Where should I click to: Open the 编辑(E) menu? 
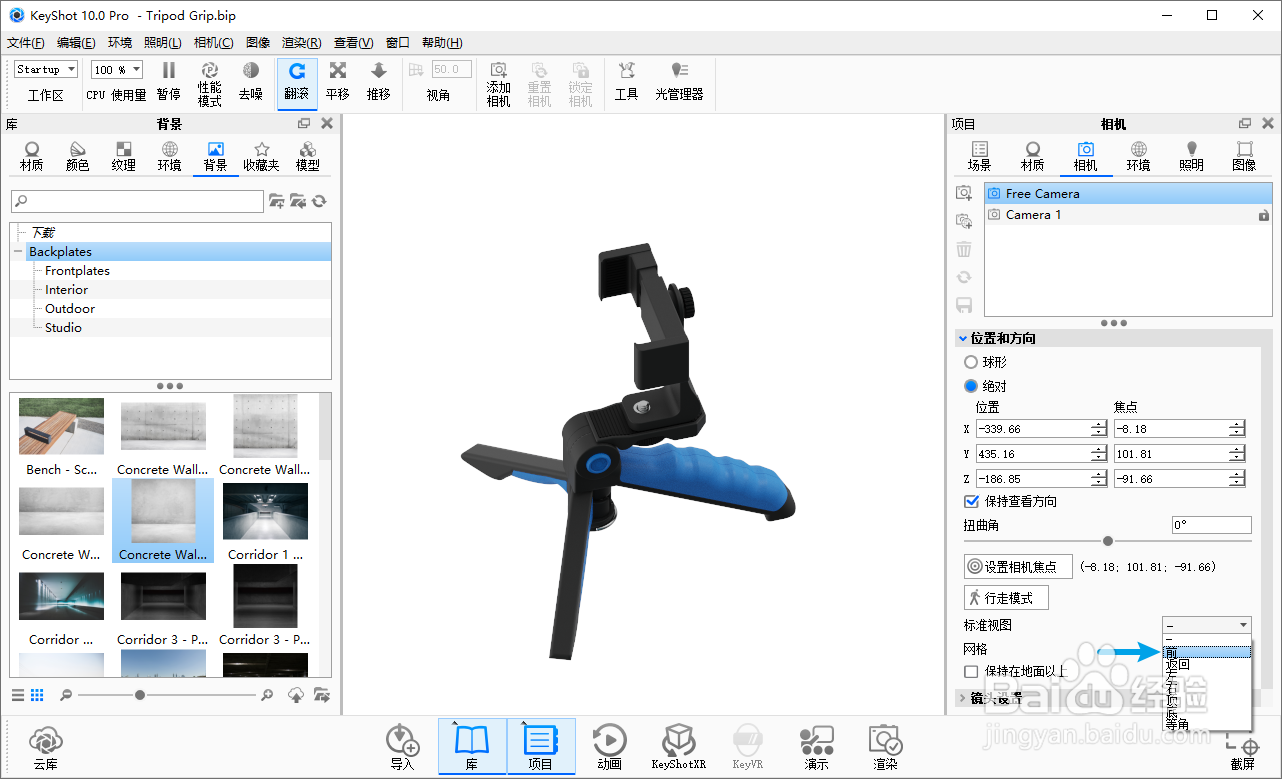[76, 43]
